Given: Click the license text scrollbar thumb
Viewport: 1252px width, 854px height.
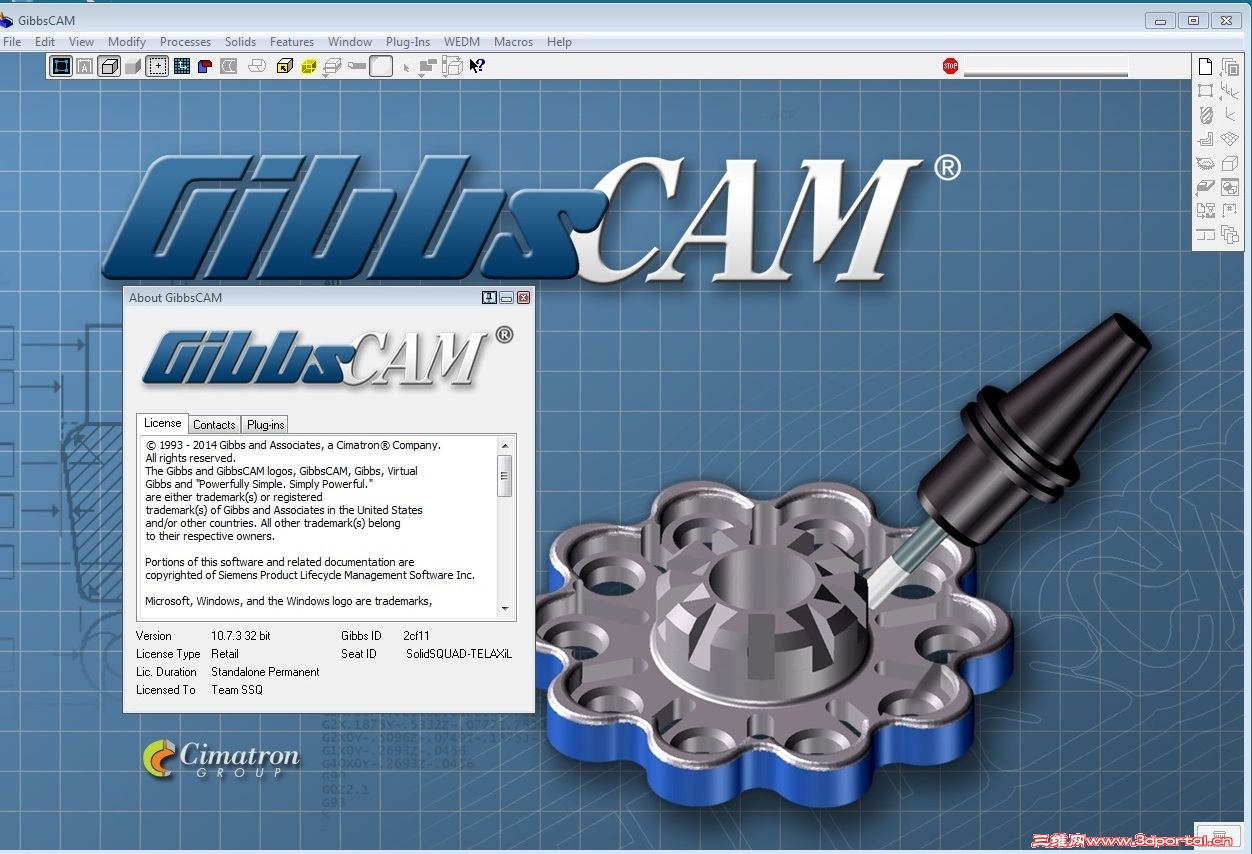Looking at the screenshot, I should tap(505, 476).
